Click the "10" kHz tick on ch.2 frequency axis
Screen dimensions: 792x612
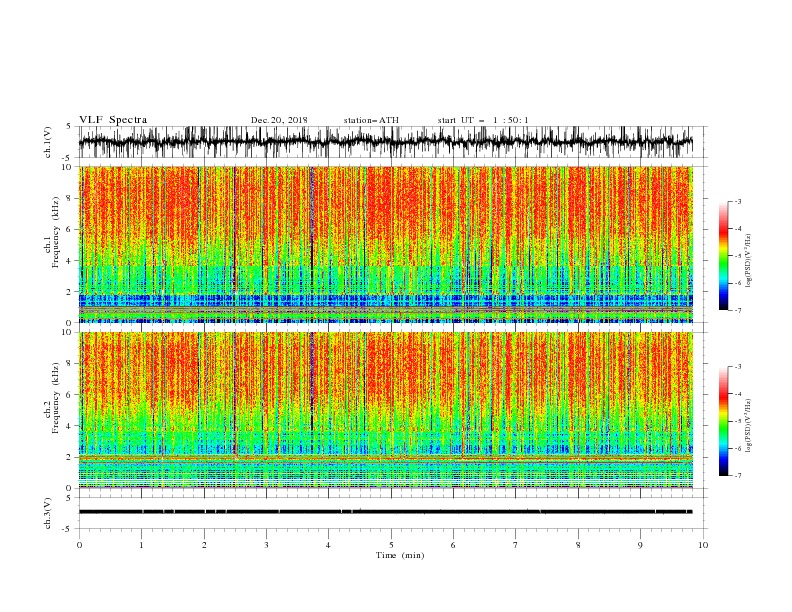67,332
